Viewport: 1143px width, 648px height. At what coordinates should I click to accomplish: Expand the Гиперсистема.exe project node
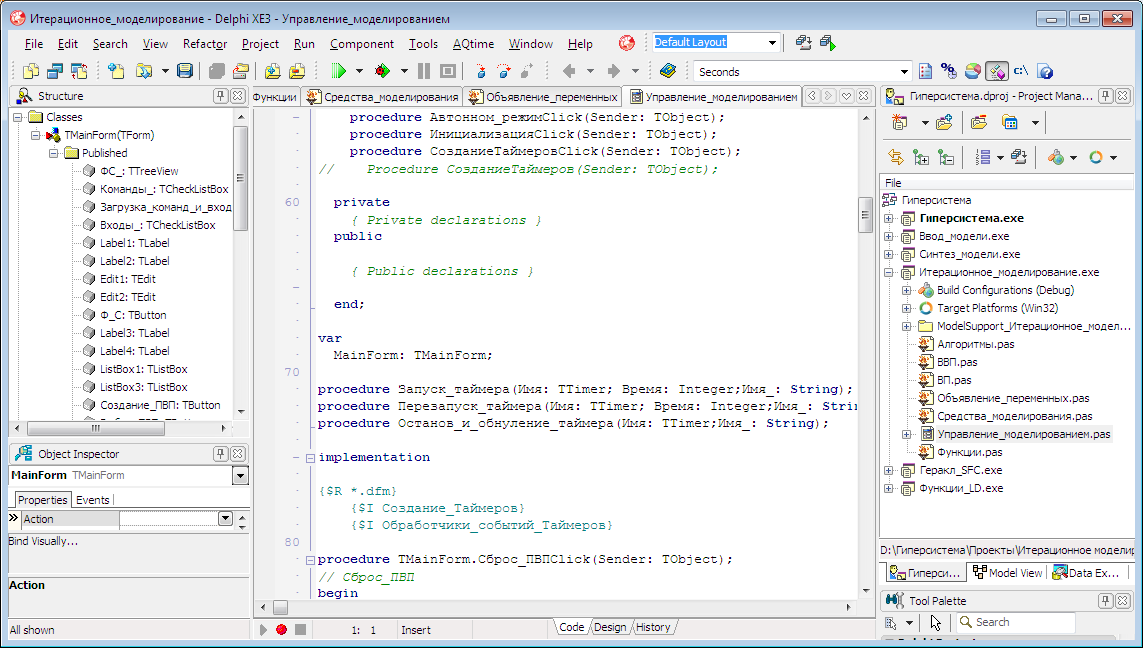[x=888, y=218]
